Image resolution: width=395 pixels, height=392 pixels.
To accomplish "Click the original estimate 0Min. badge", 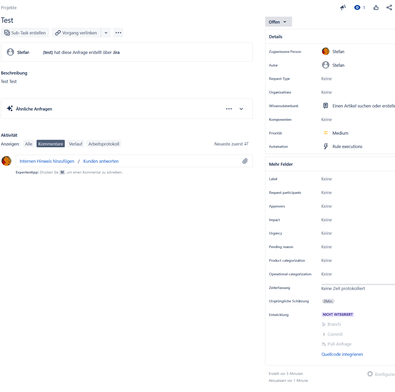I will click(328, 301).
